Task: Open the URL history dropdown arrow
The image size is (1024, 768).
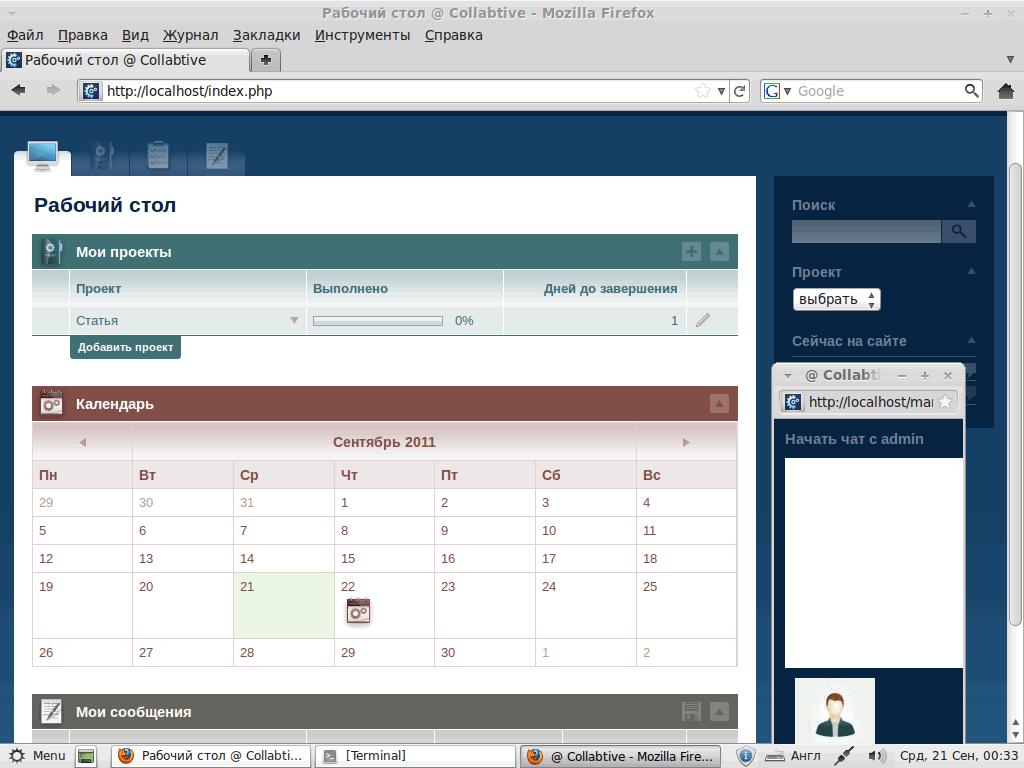Action: (721, 91)
